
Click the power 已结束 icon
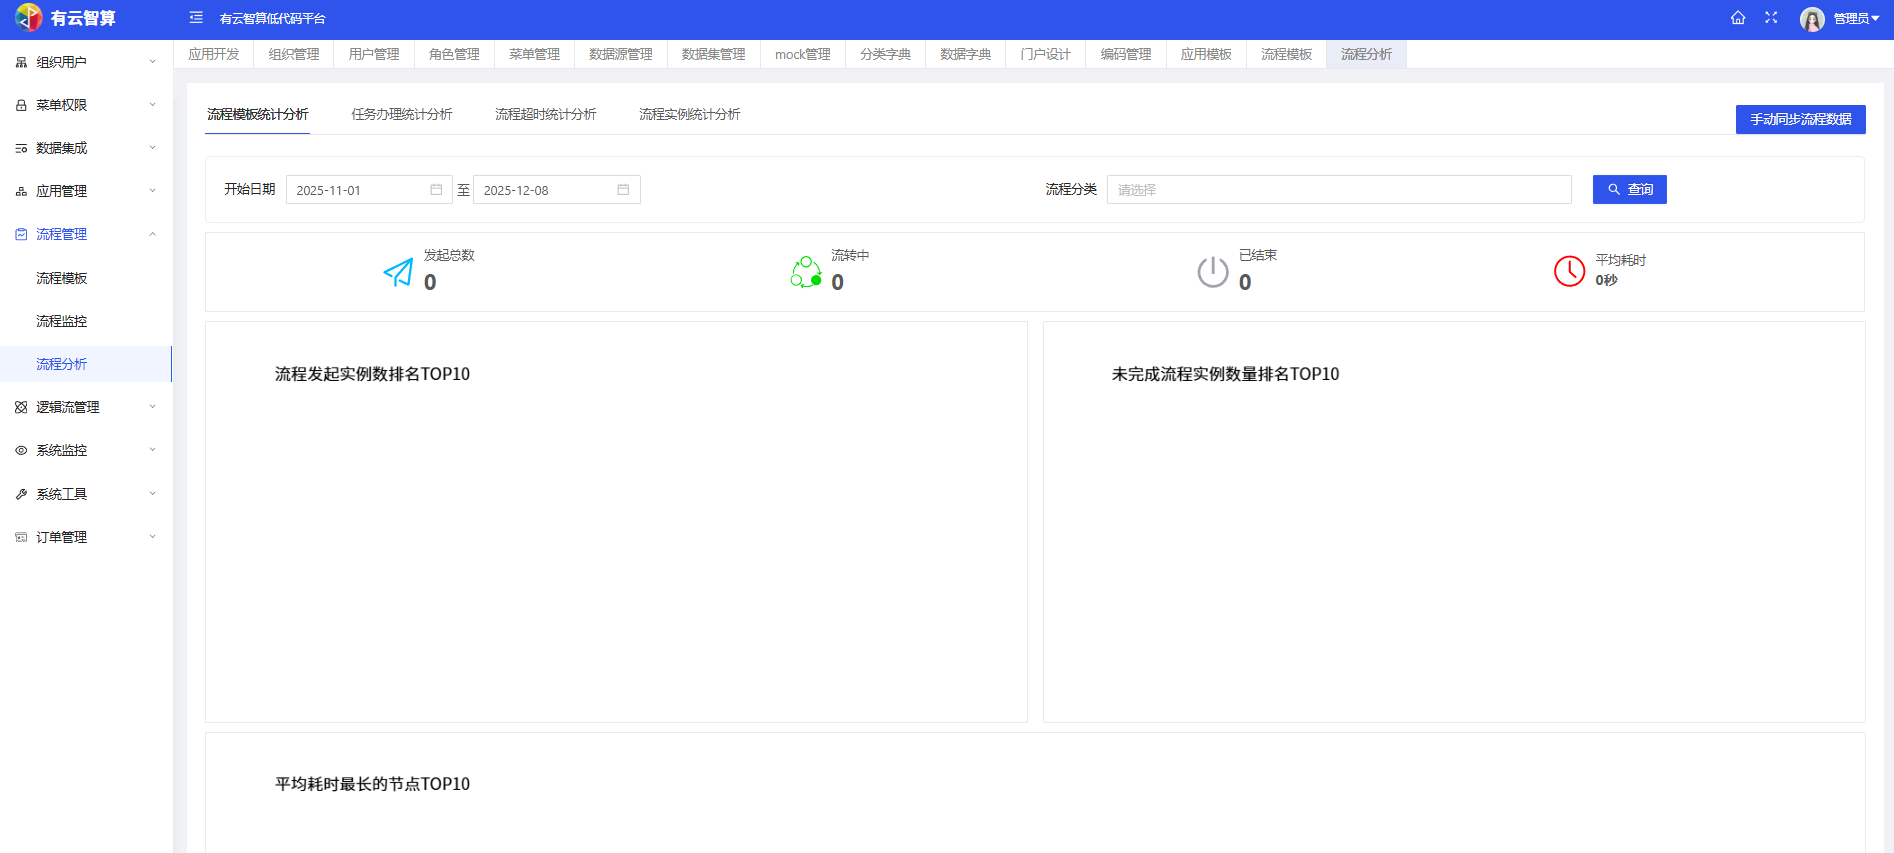click(x=1213, y=272)
